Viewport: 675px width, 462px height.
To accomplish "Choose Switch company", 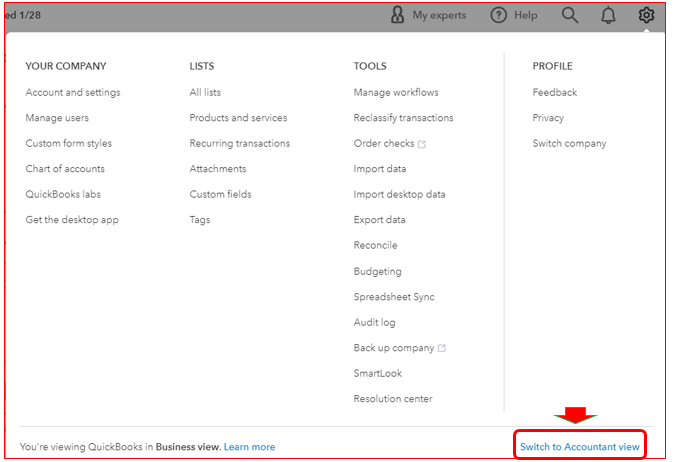I will (569, 143).
